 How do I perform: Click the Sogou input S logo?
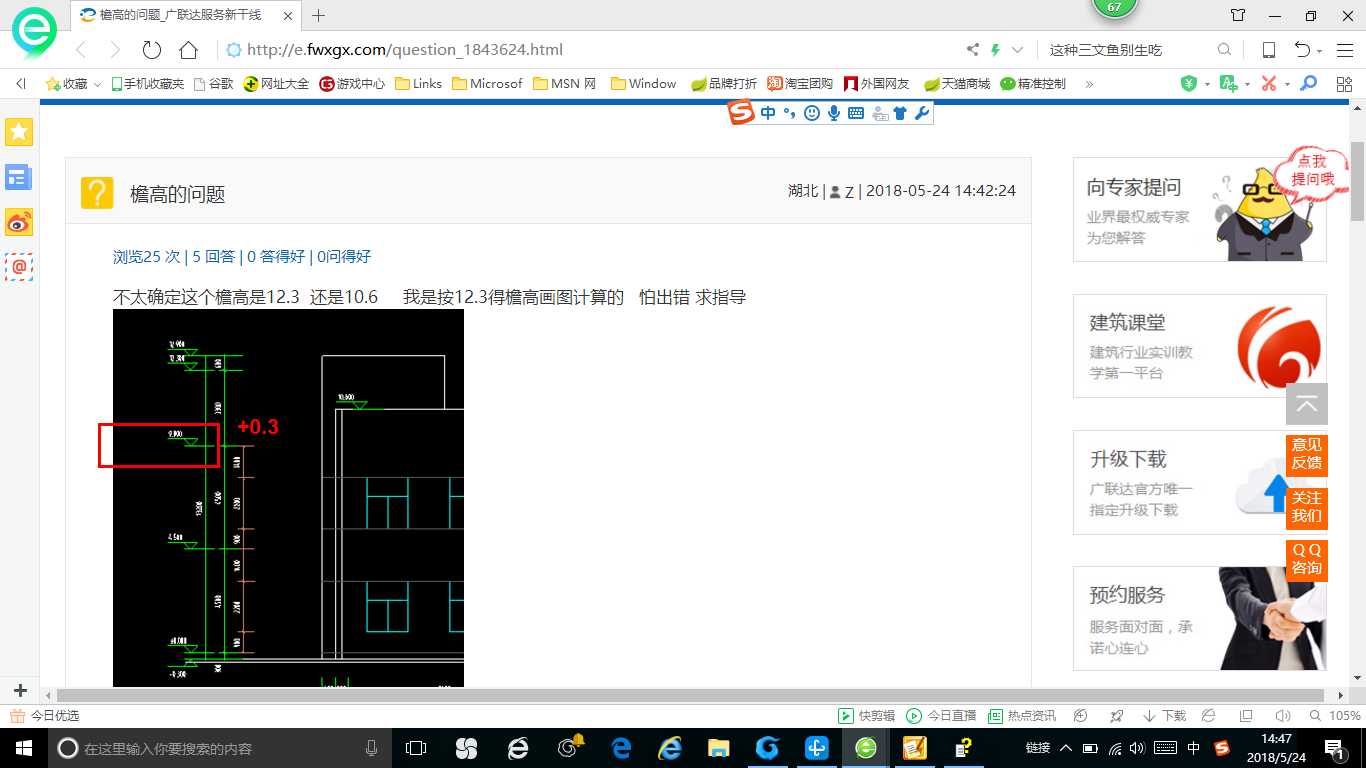[x=741, y=113]
